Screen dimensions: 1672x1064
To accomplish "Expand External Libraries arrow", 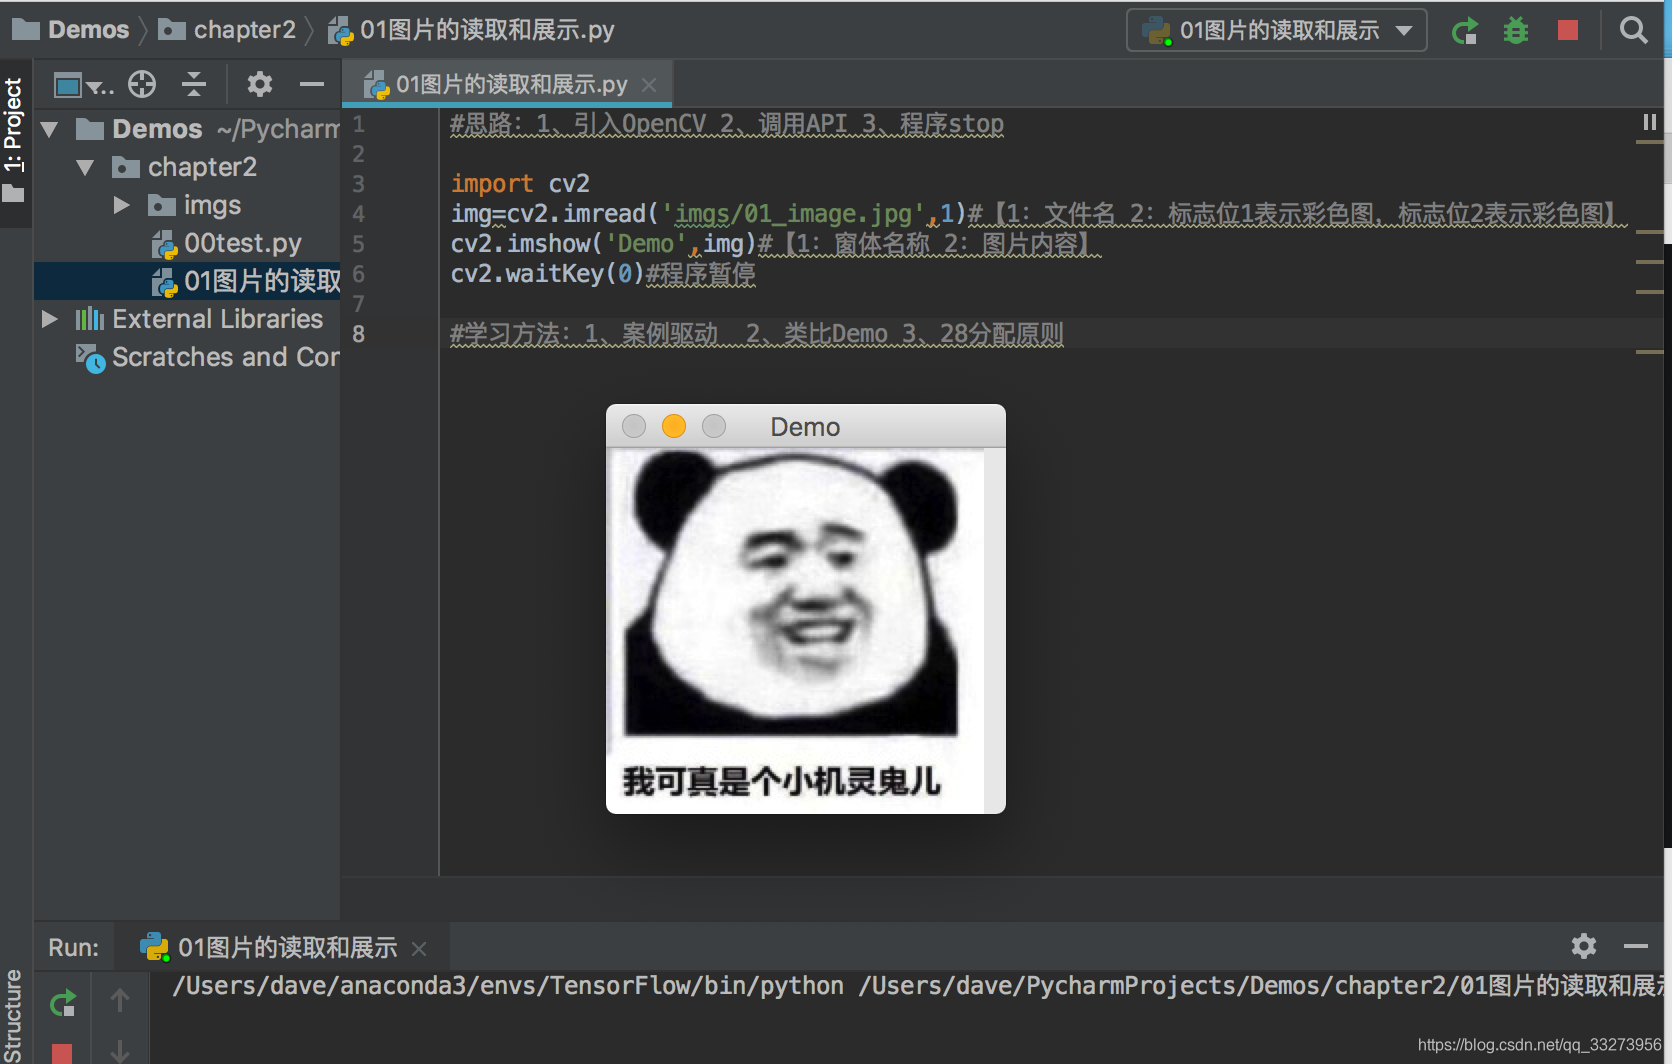I will coord(50,320).
